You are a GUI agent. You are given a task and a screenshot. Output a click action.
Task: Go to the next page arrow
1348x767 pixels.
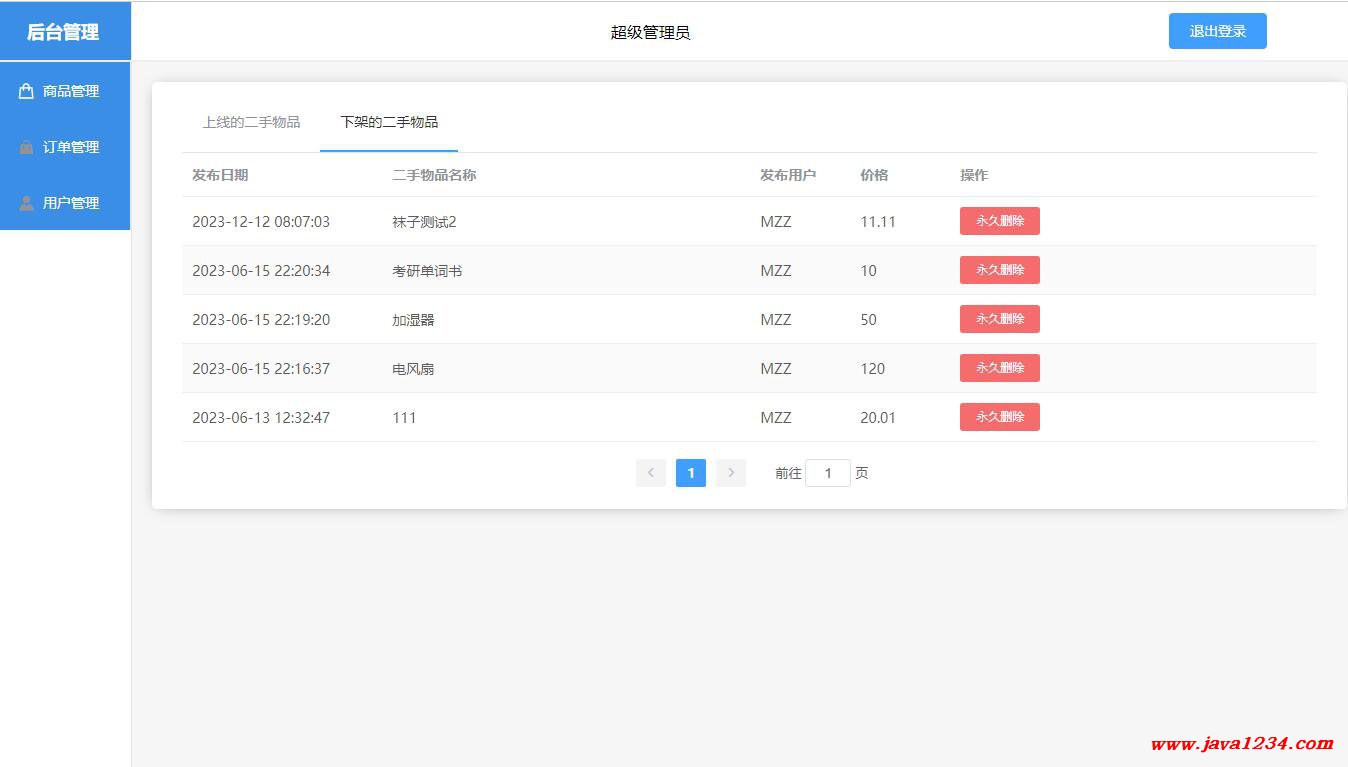(x=731, y=473)
